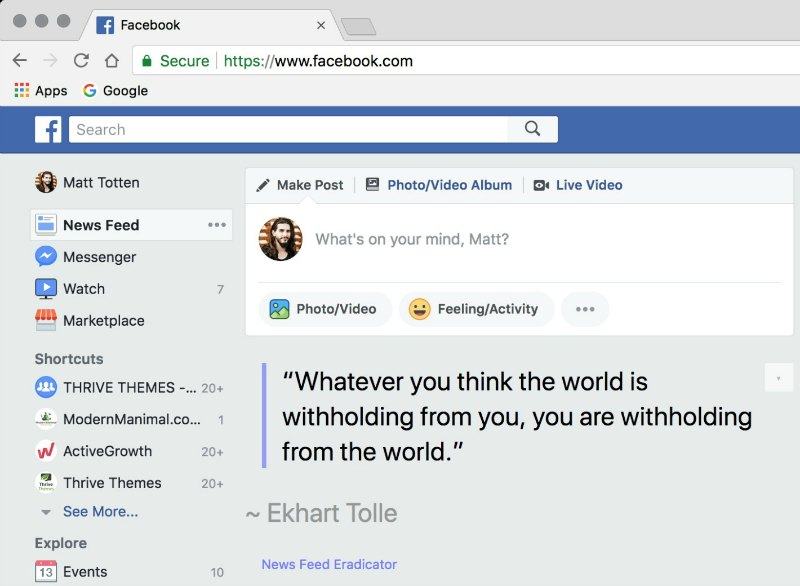Viewport: 800px width, 586px height.
Task: Open Messenger from the sidebar
Action: click(x=86, y=257)
